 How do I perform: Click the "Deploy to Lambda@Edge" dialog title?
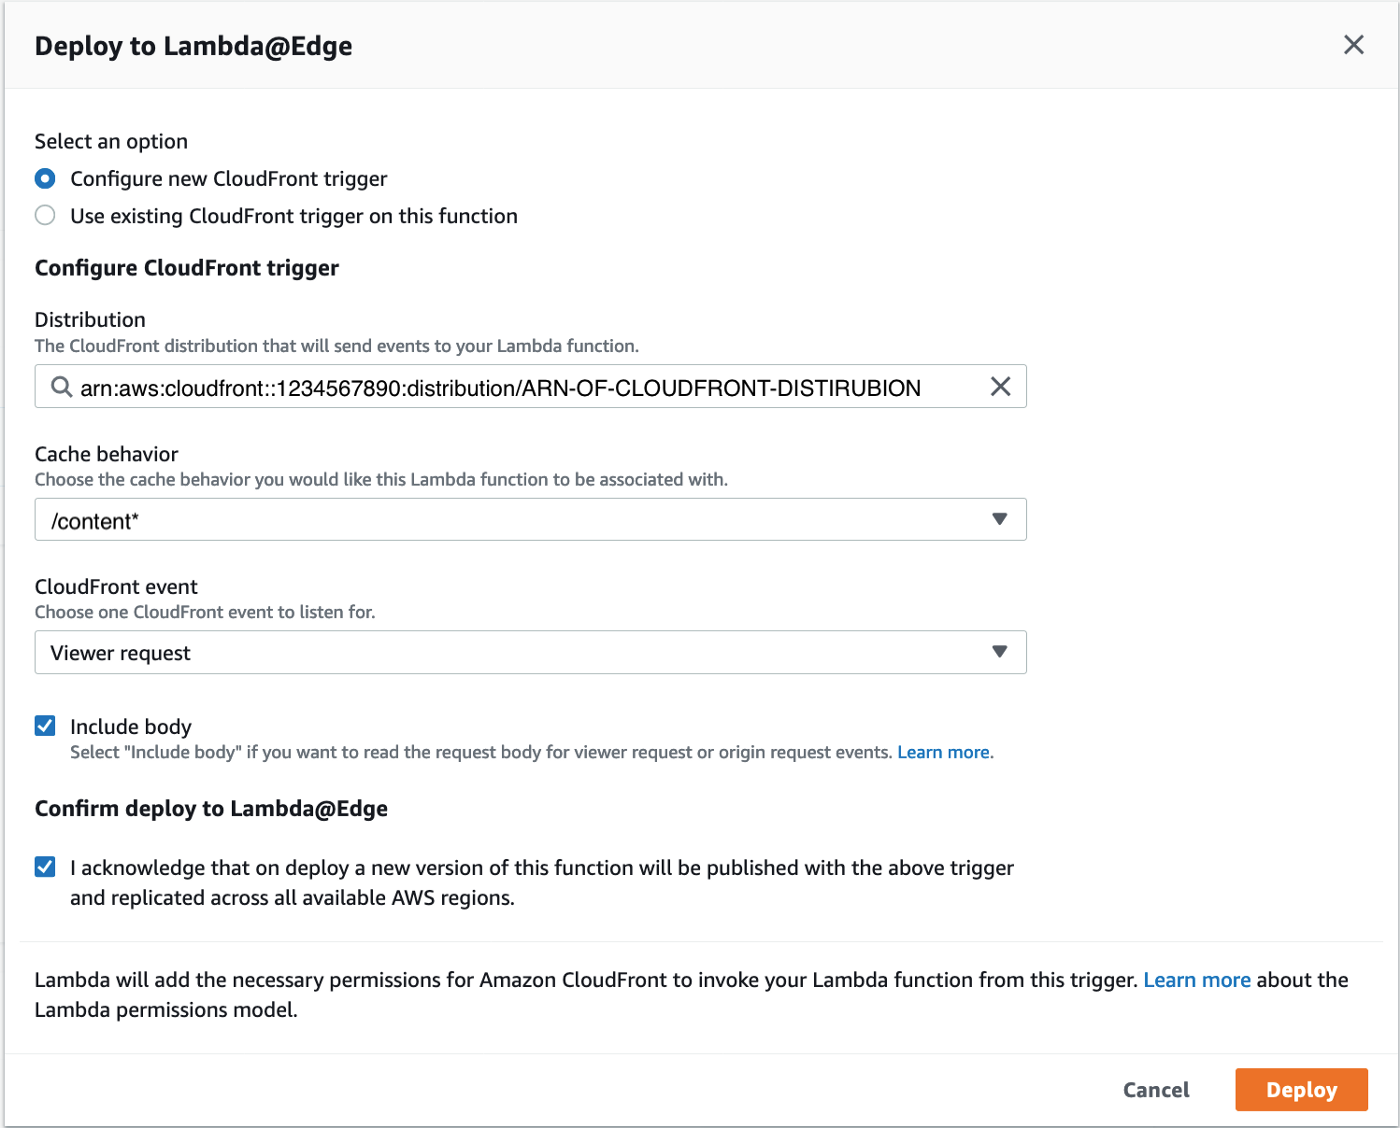pos(194,45)
